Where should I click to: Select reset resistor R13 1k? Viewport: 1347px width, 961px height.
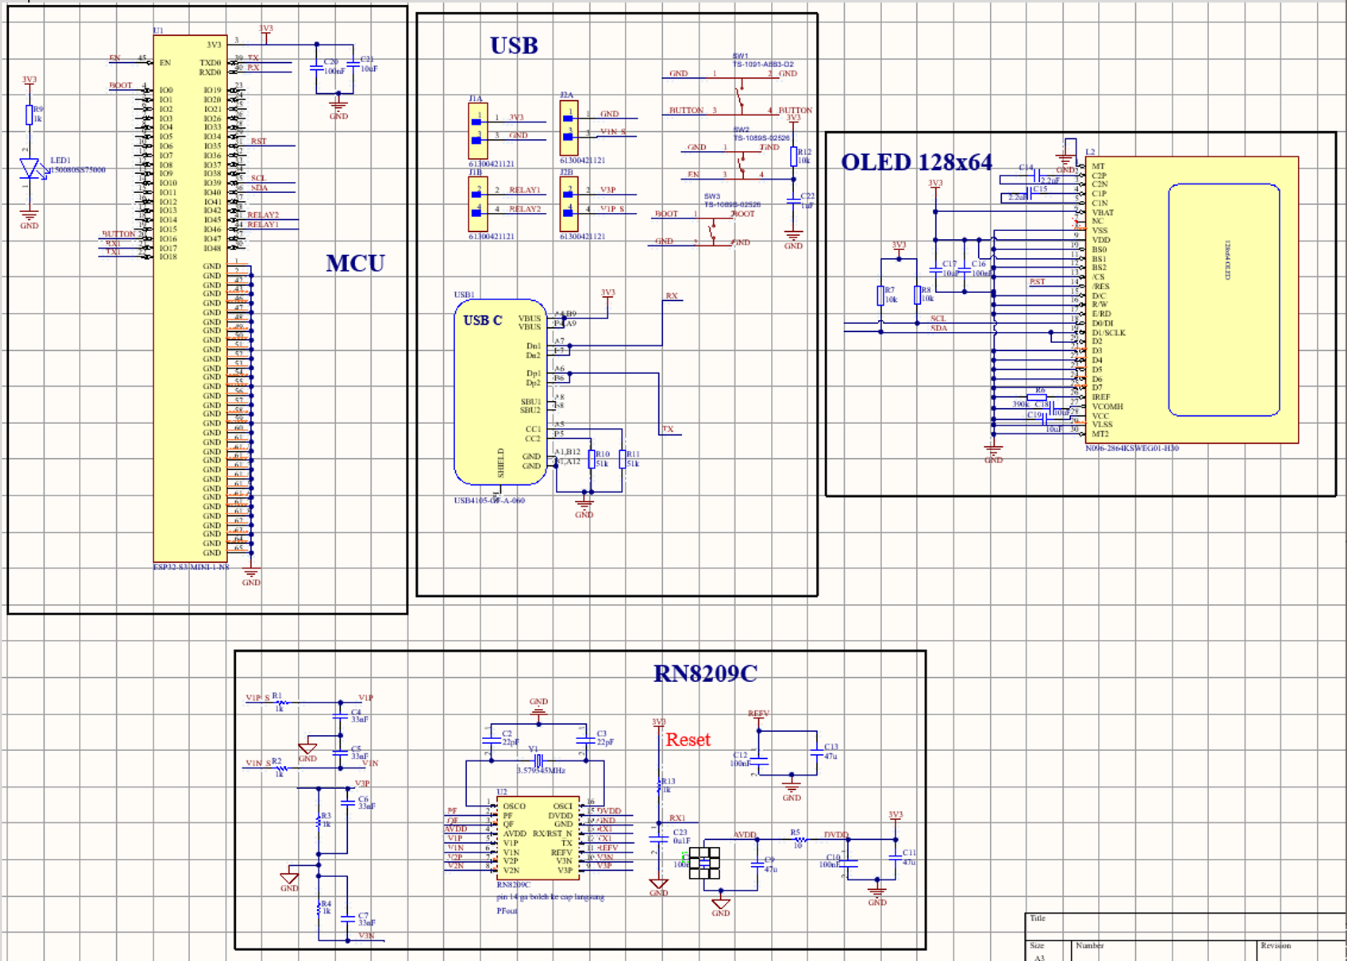[659, 786]
